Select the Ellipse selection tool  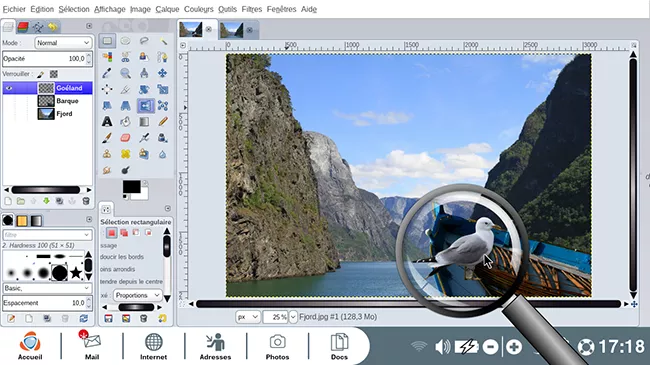[125, 41]
